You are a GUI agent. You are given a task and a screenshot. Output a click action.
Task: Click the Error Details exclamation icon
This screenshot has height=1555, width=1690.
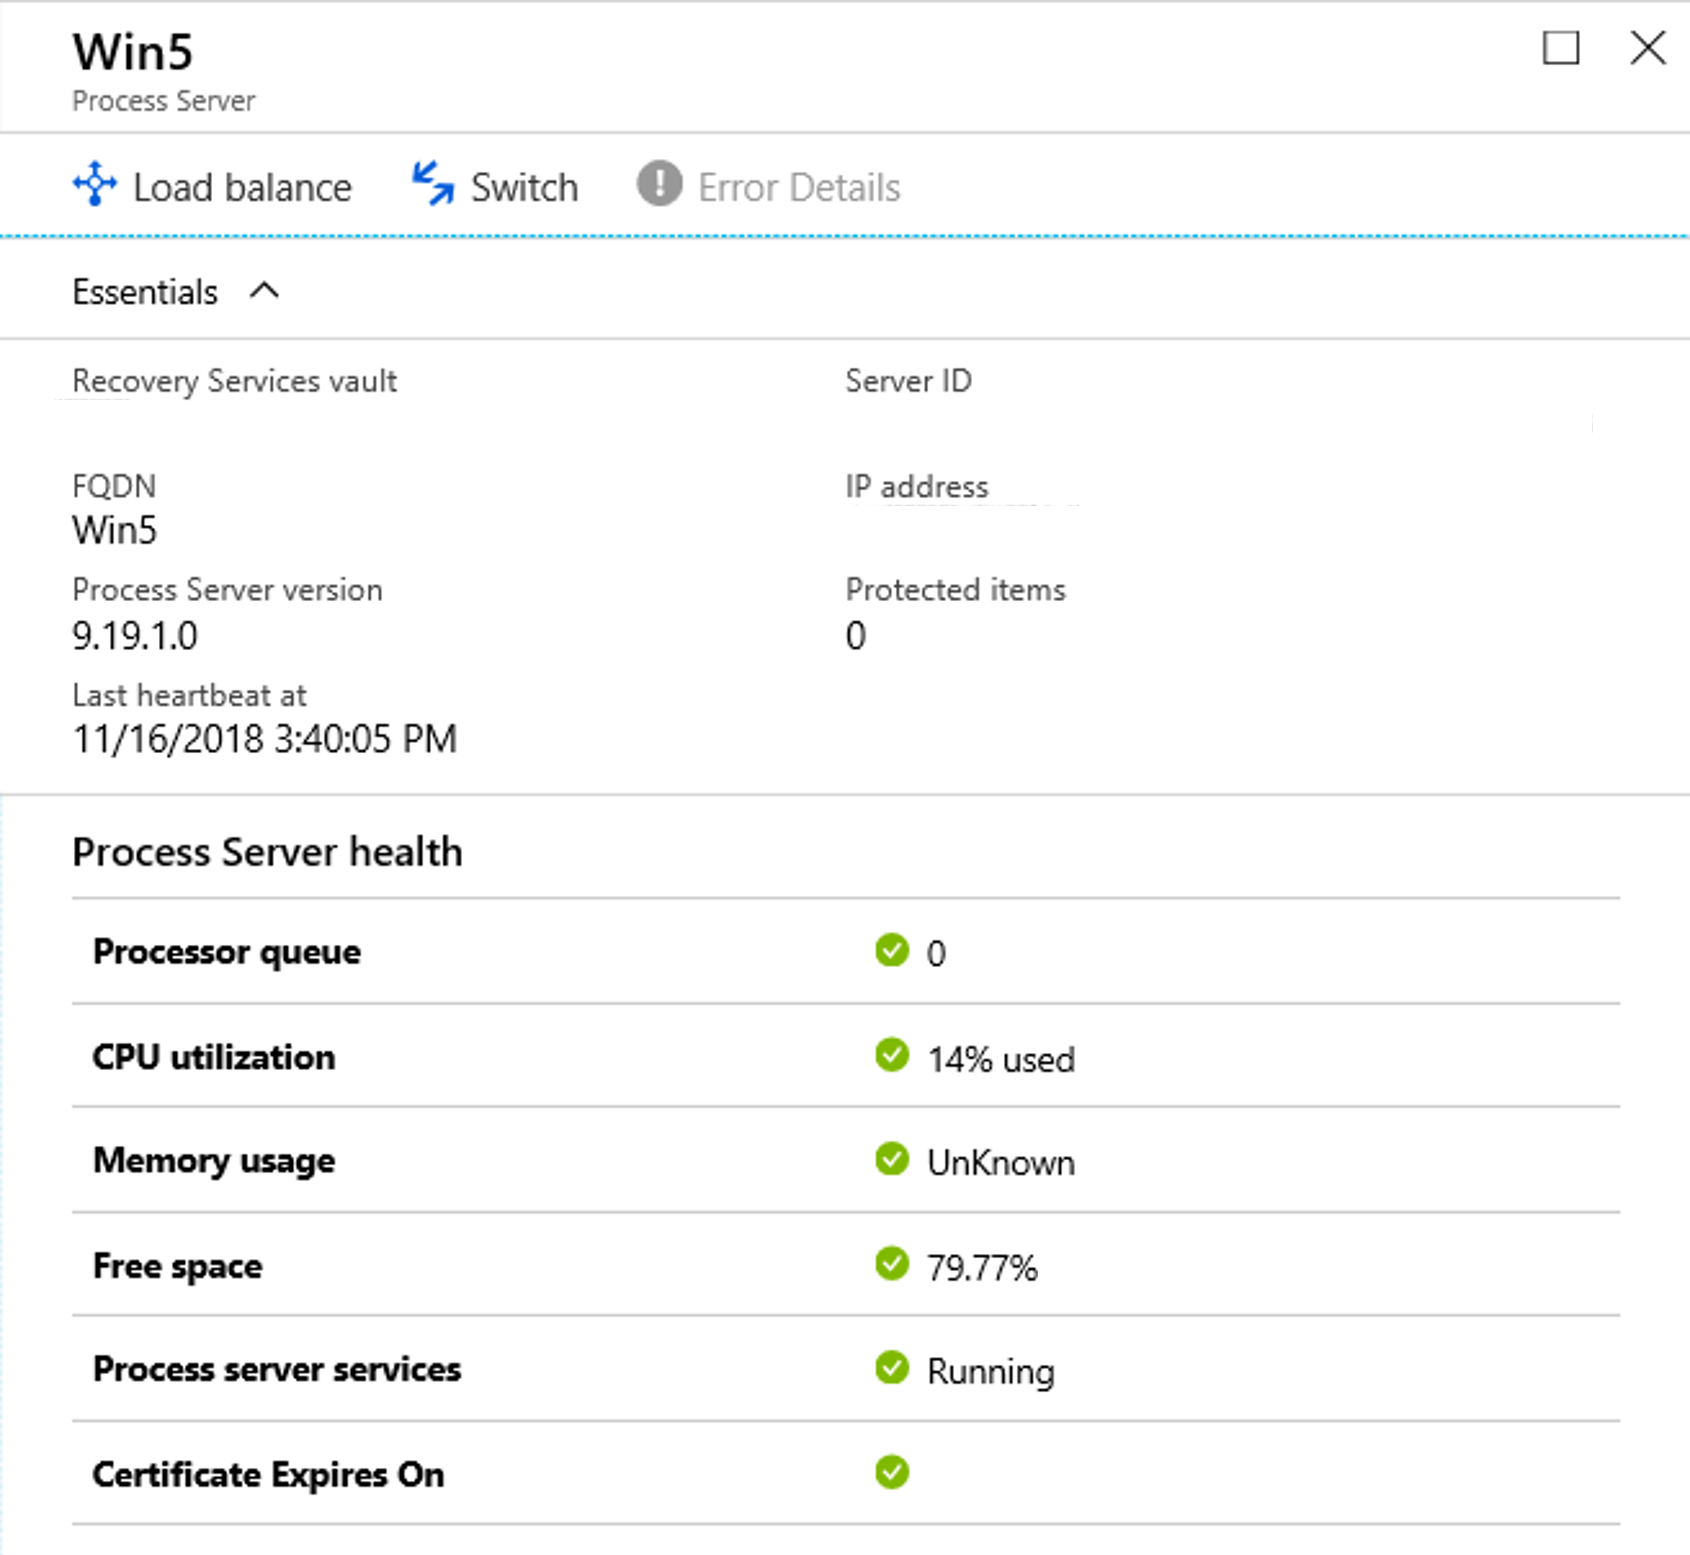659,184
